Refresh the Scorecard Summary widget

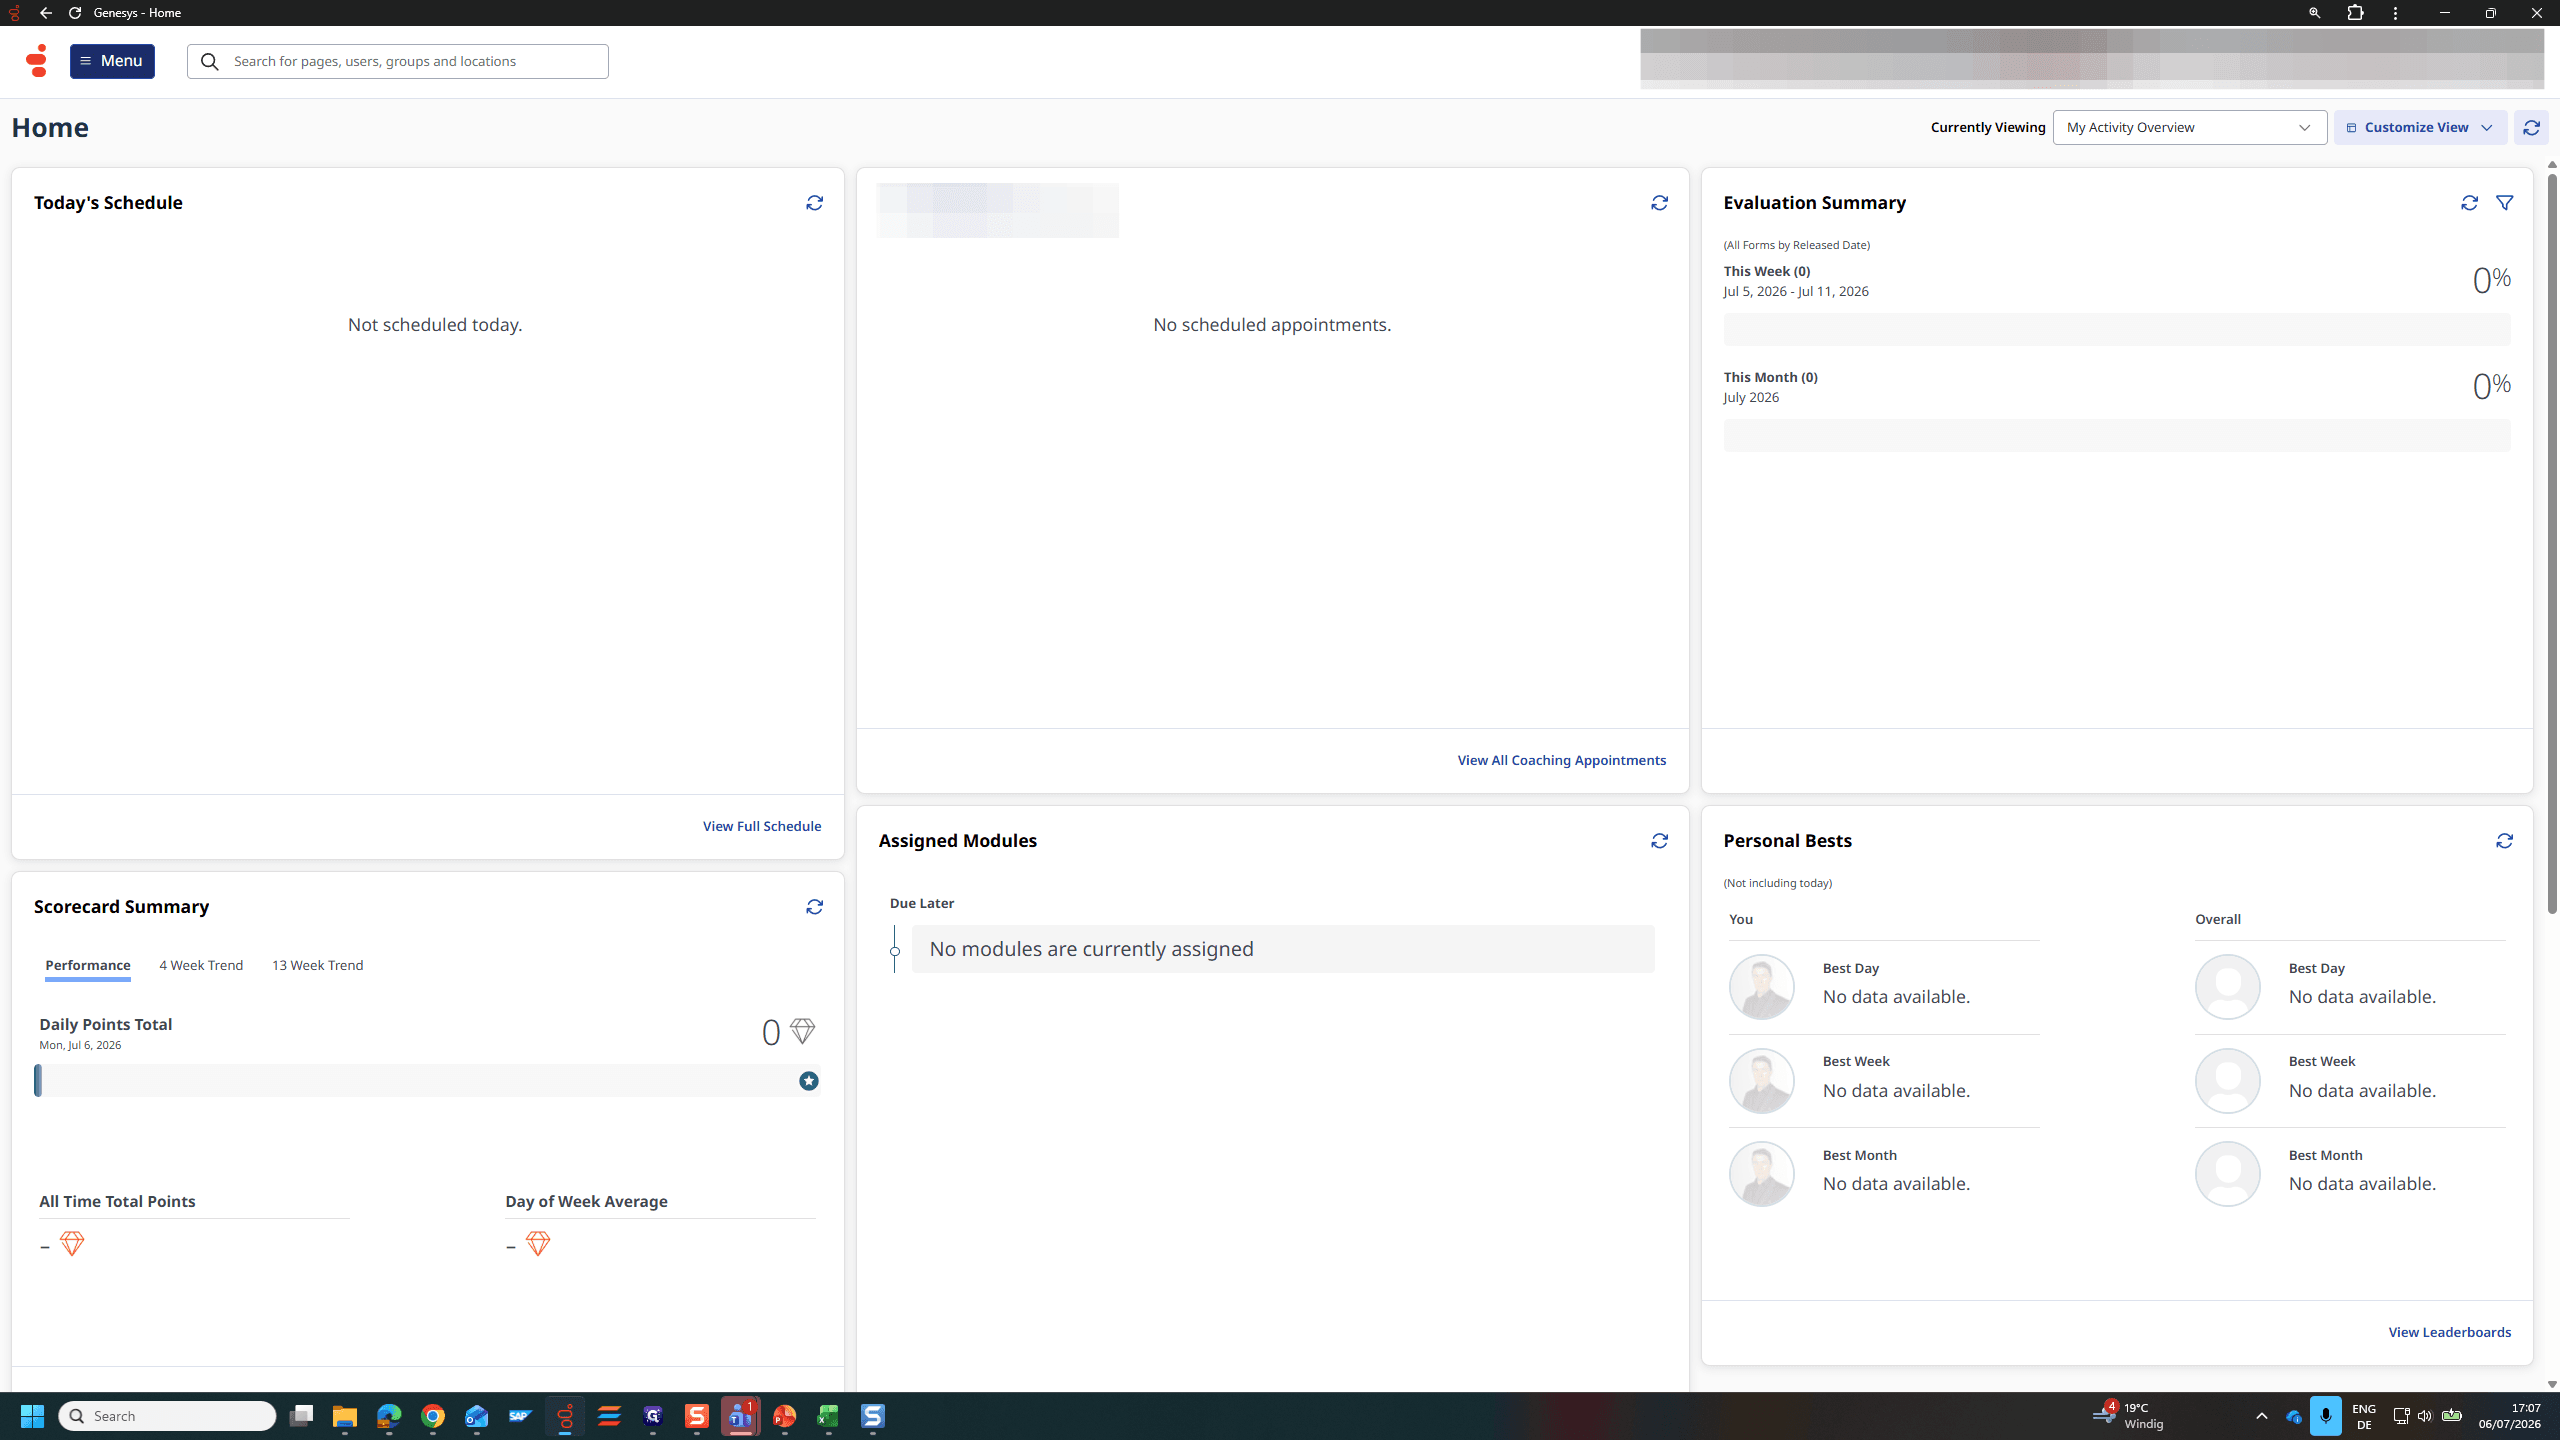tap(815, 907)
